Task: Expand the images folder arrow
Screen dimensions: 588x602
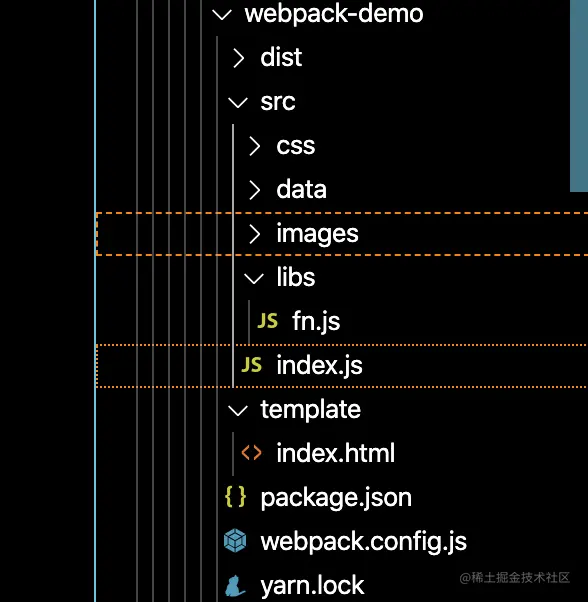Action: point(254,234)
